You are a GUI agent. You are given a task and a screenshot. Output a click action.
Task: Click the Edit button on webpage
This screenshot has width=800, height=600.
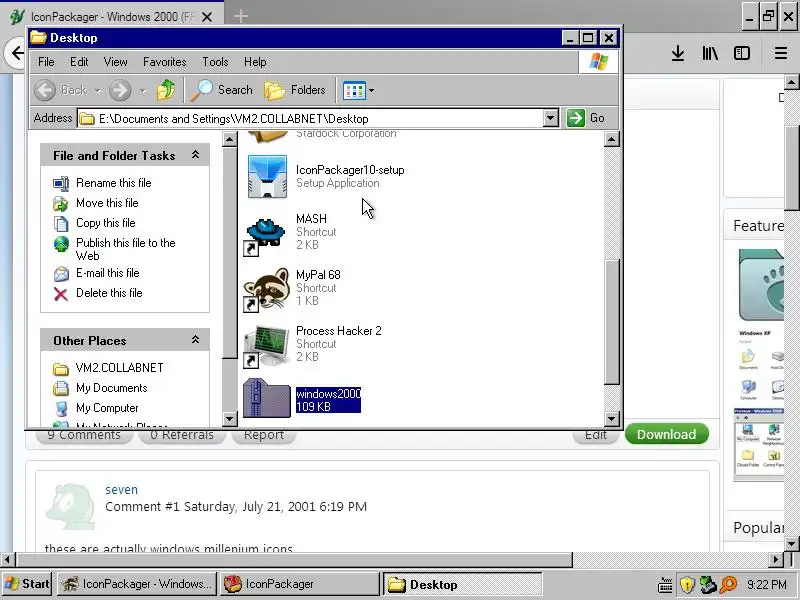pyautogui.click(x=595, y=435)
